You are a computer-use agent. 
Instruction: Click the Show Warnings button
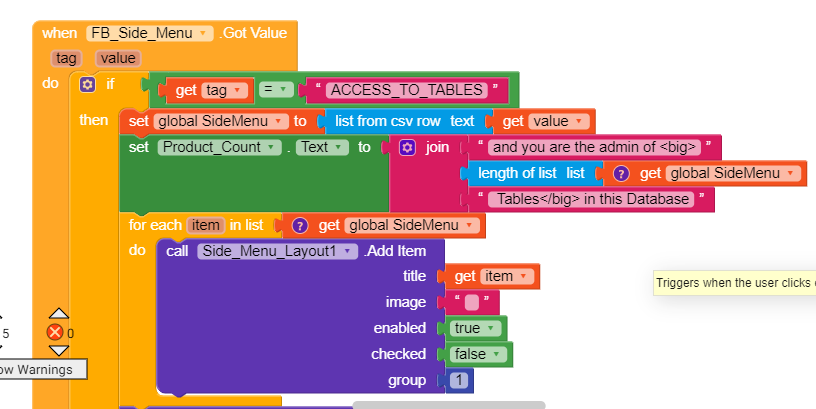pyautogui.click(x=43, y=369)
